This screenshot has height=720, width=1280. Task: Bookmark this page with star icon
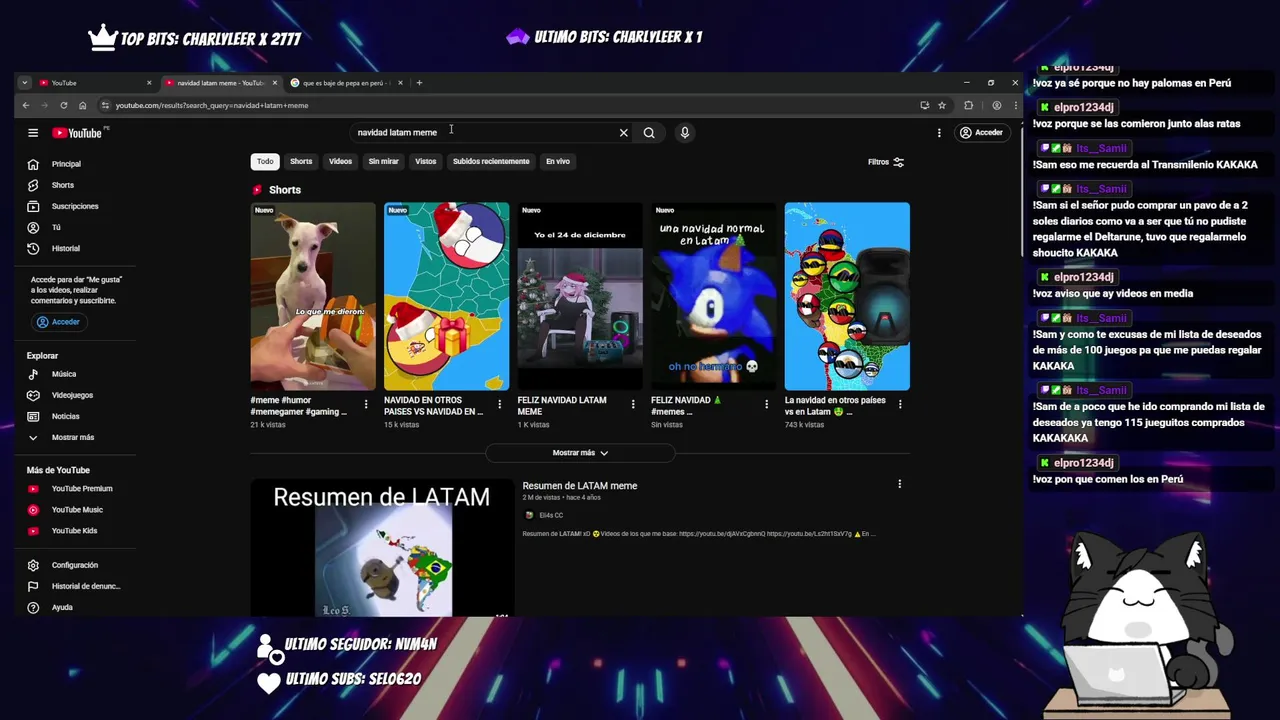click(942, 105)
